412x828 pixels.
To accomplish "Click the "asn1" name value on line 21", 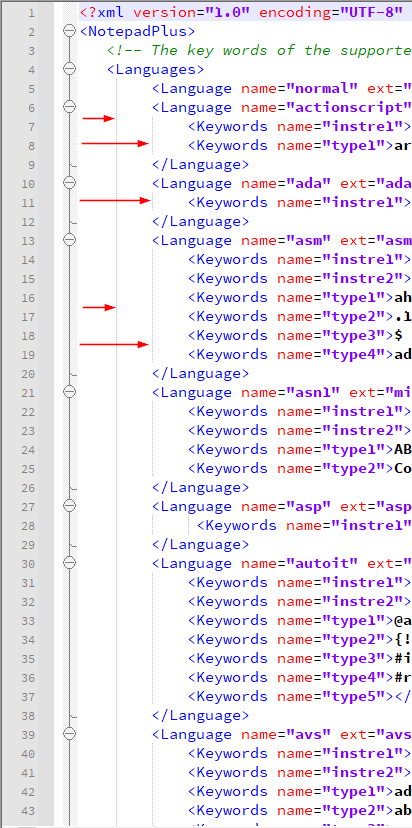I will (313, 393).
